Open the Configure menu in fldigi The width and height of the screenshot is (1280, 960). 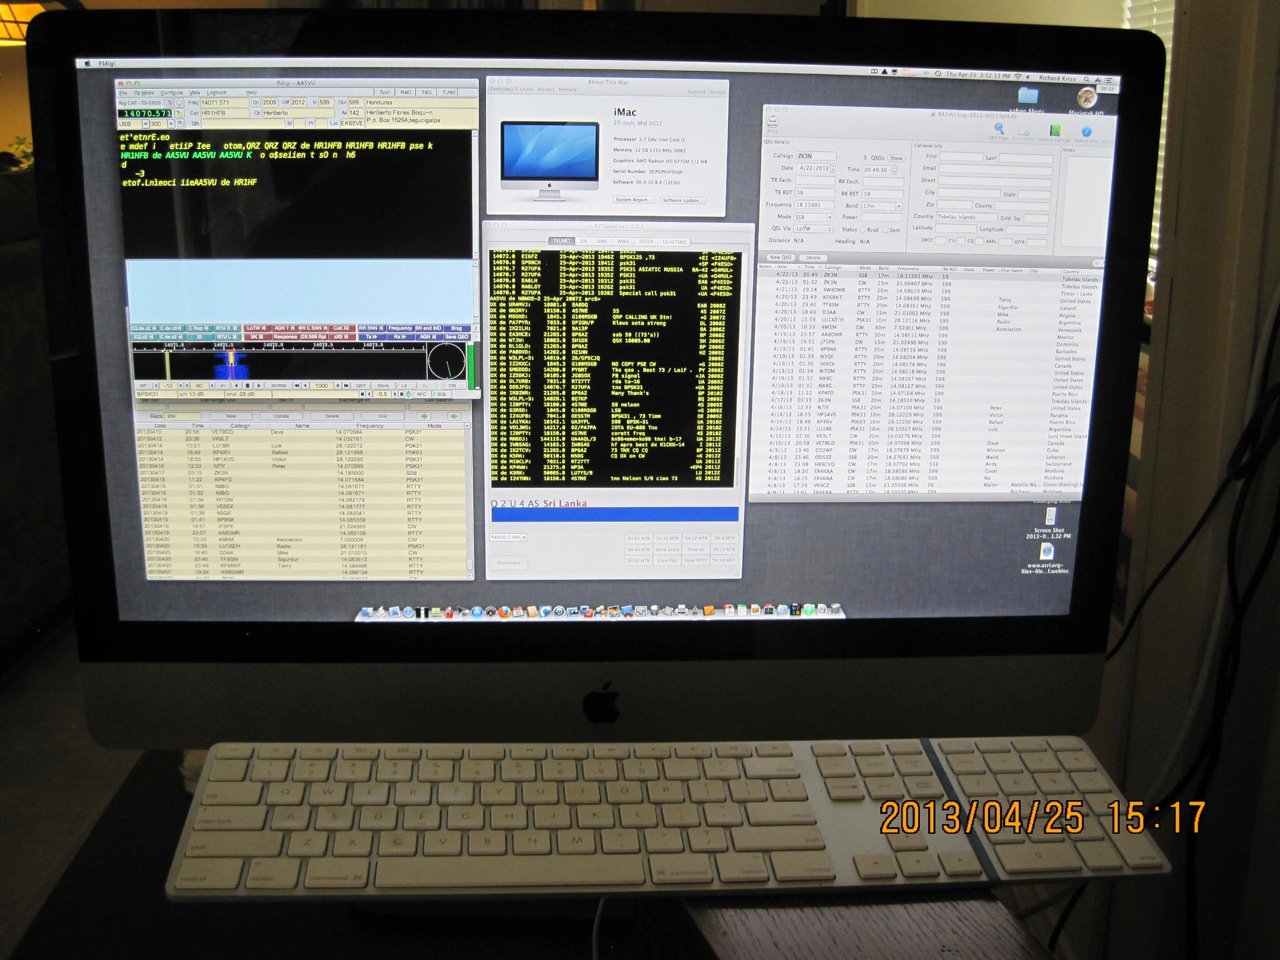[173, 92]
